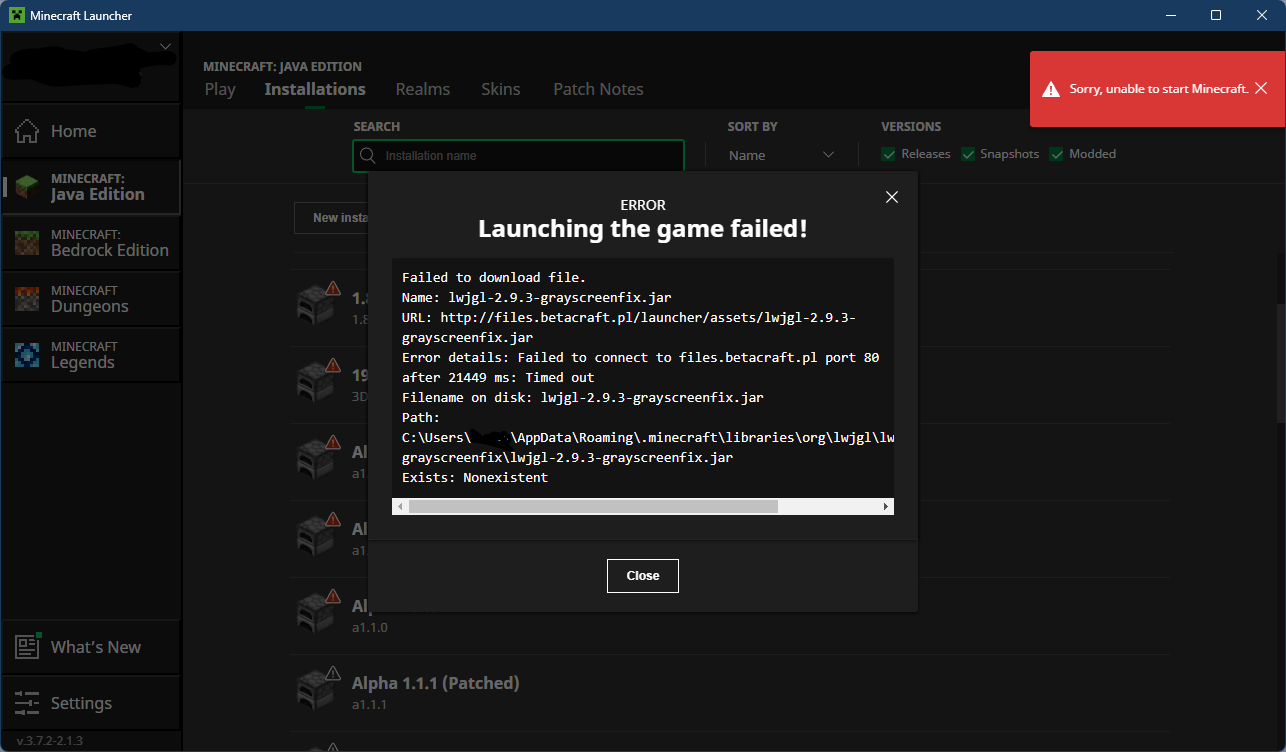The image size is (1286, 752).
Task: Click the 'Failed to download file.' line
Action: point(494,277)
